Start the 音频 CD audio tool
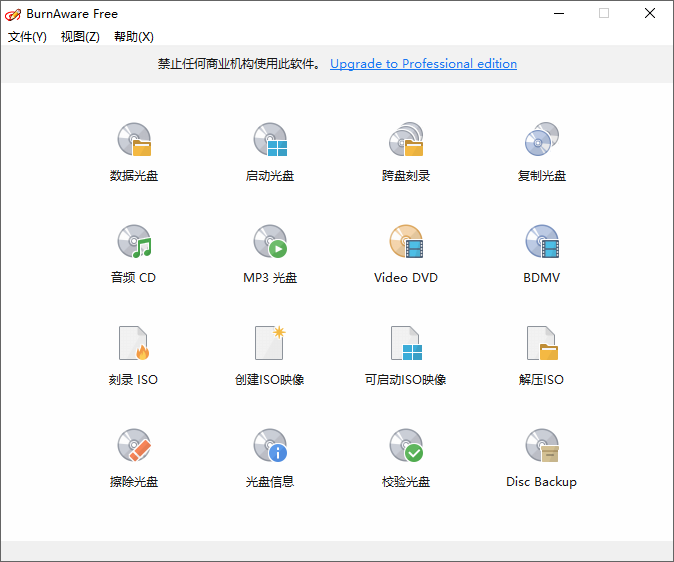Screen dimensions: 674x562 (x=134, y=241)
